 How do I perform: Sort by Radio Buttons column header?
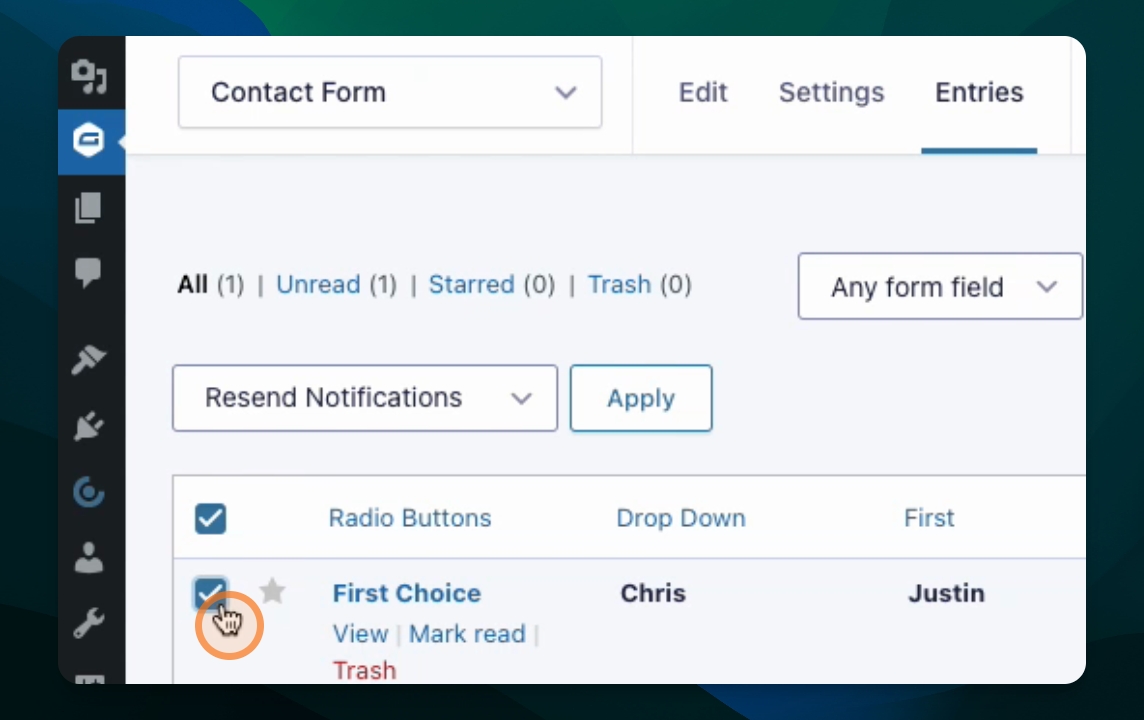click(x=410, y=518)
